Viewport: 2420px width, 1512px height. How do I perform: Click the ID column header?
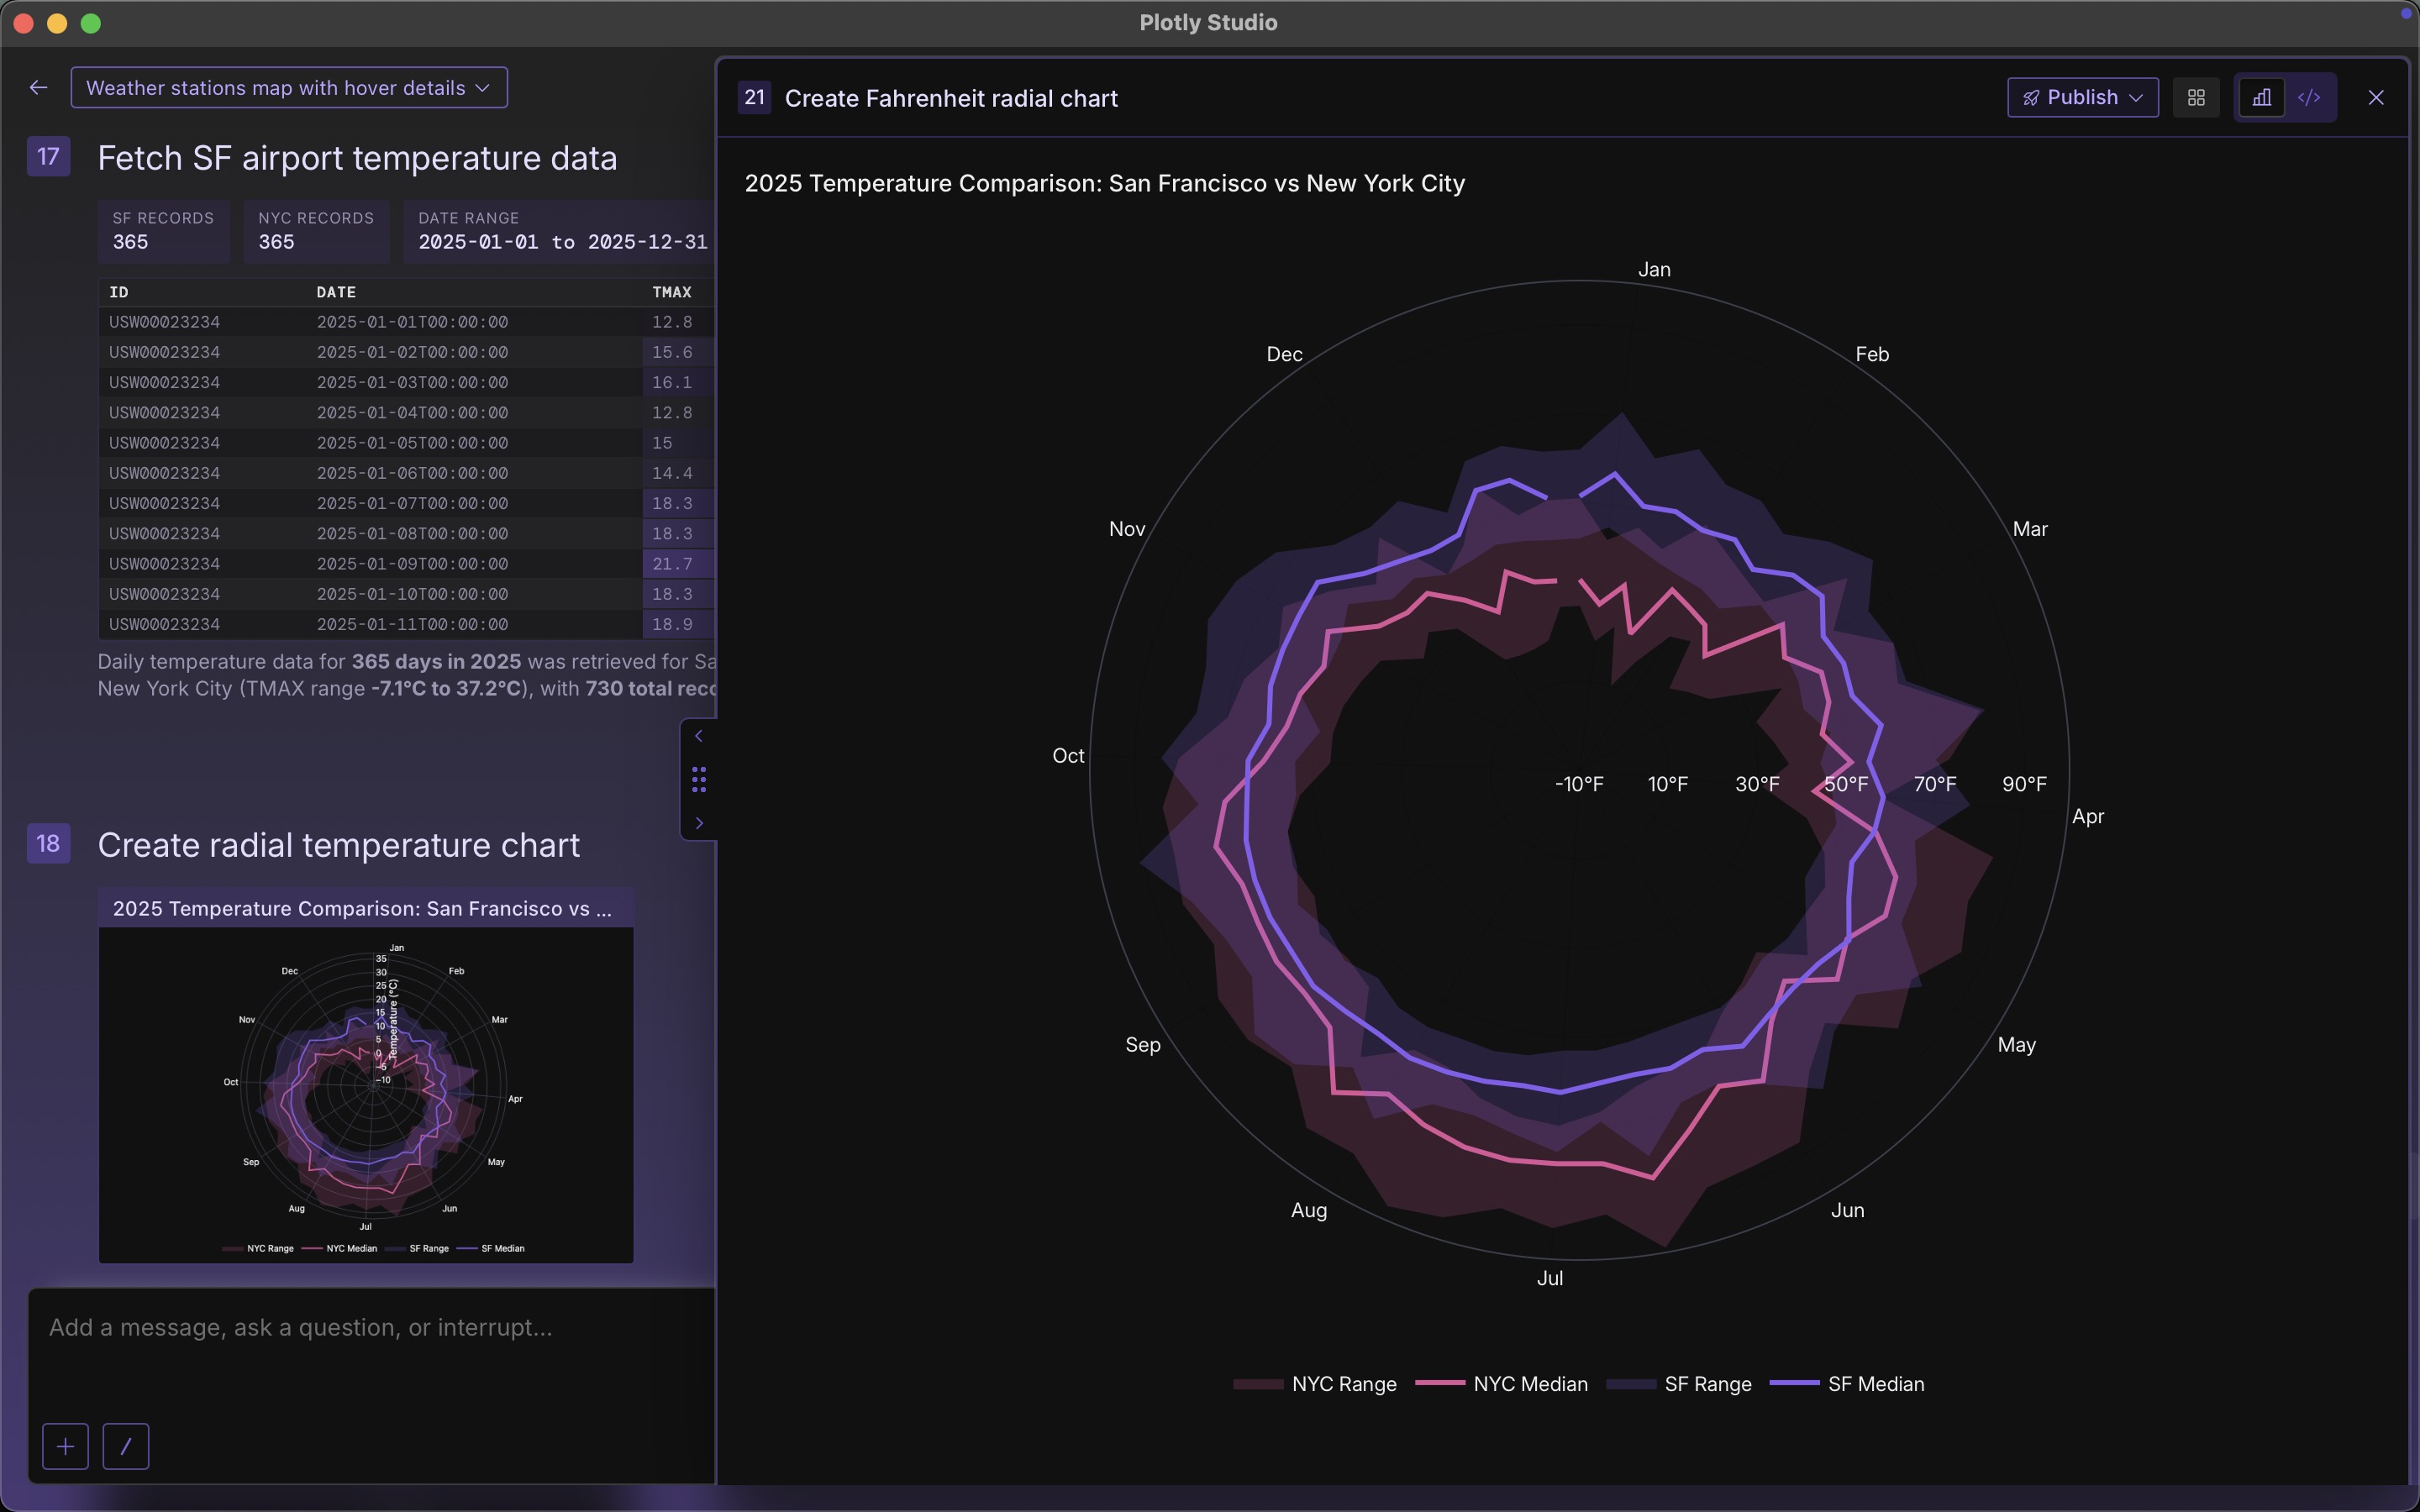(x=119, y=292)
